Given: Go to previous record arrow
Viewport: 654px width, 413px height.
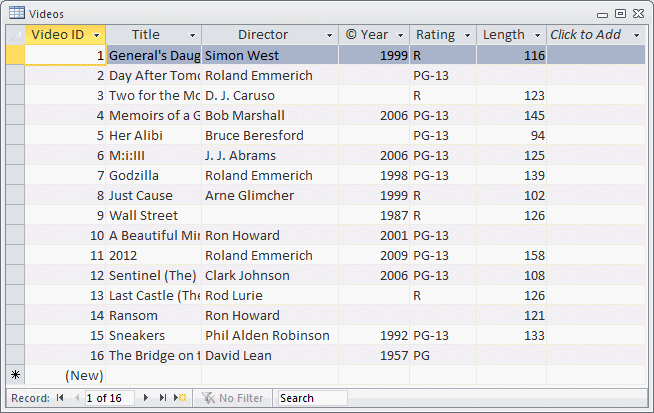Looking at the screenshot, I should (x=77, y=398).
